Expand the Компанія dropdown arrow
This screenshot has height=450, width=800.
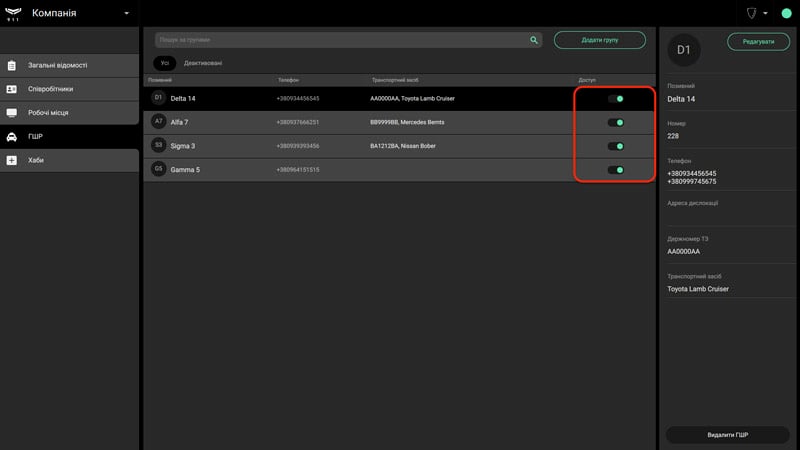(127, 13)
